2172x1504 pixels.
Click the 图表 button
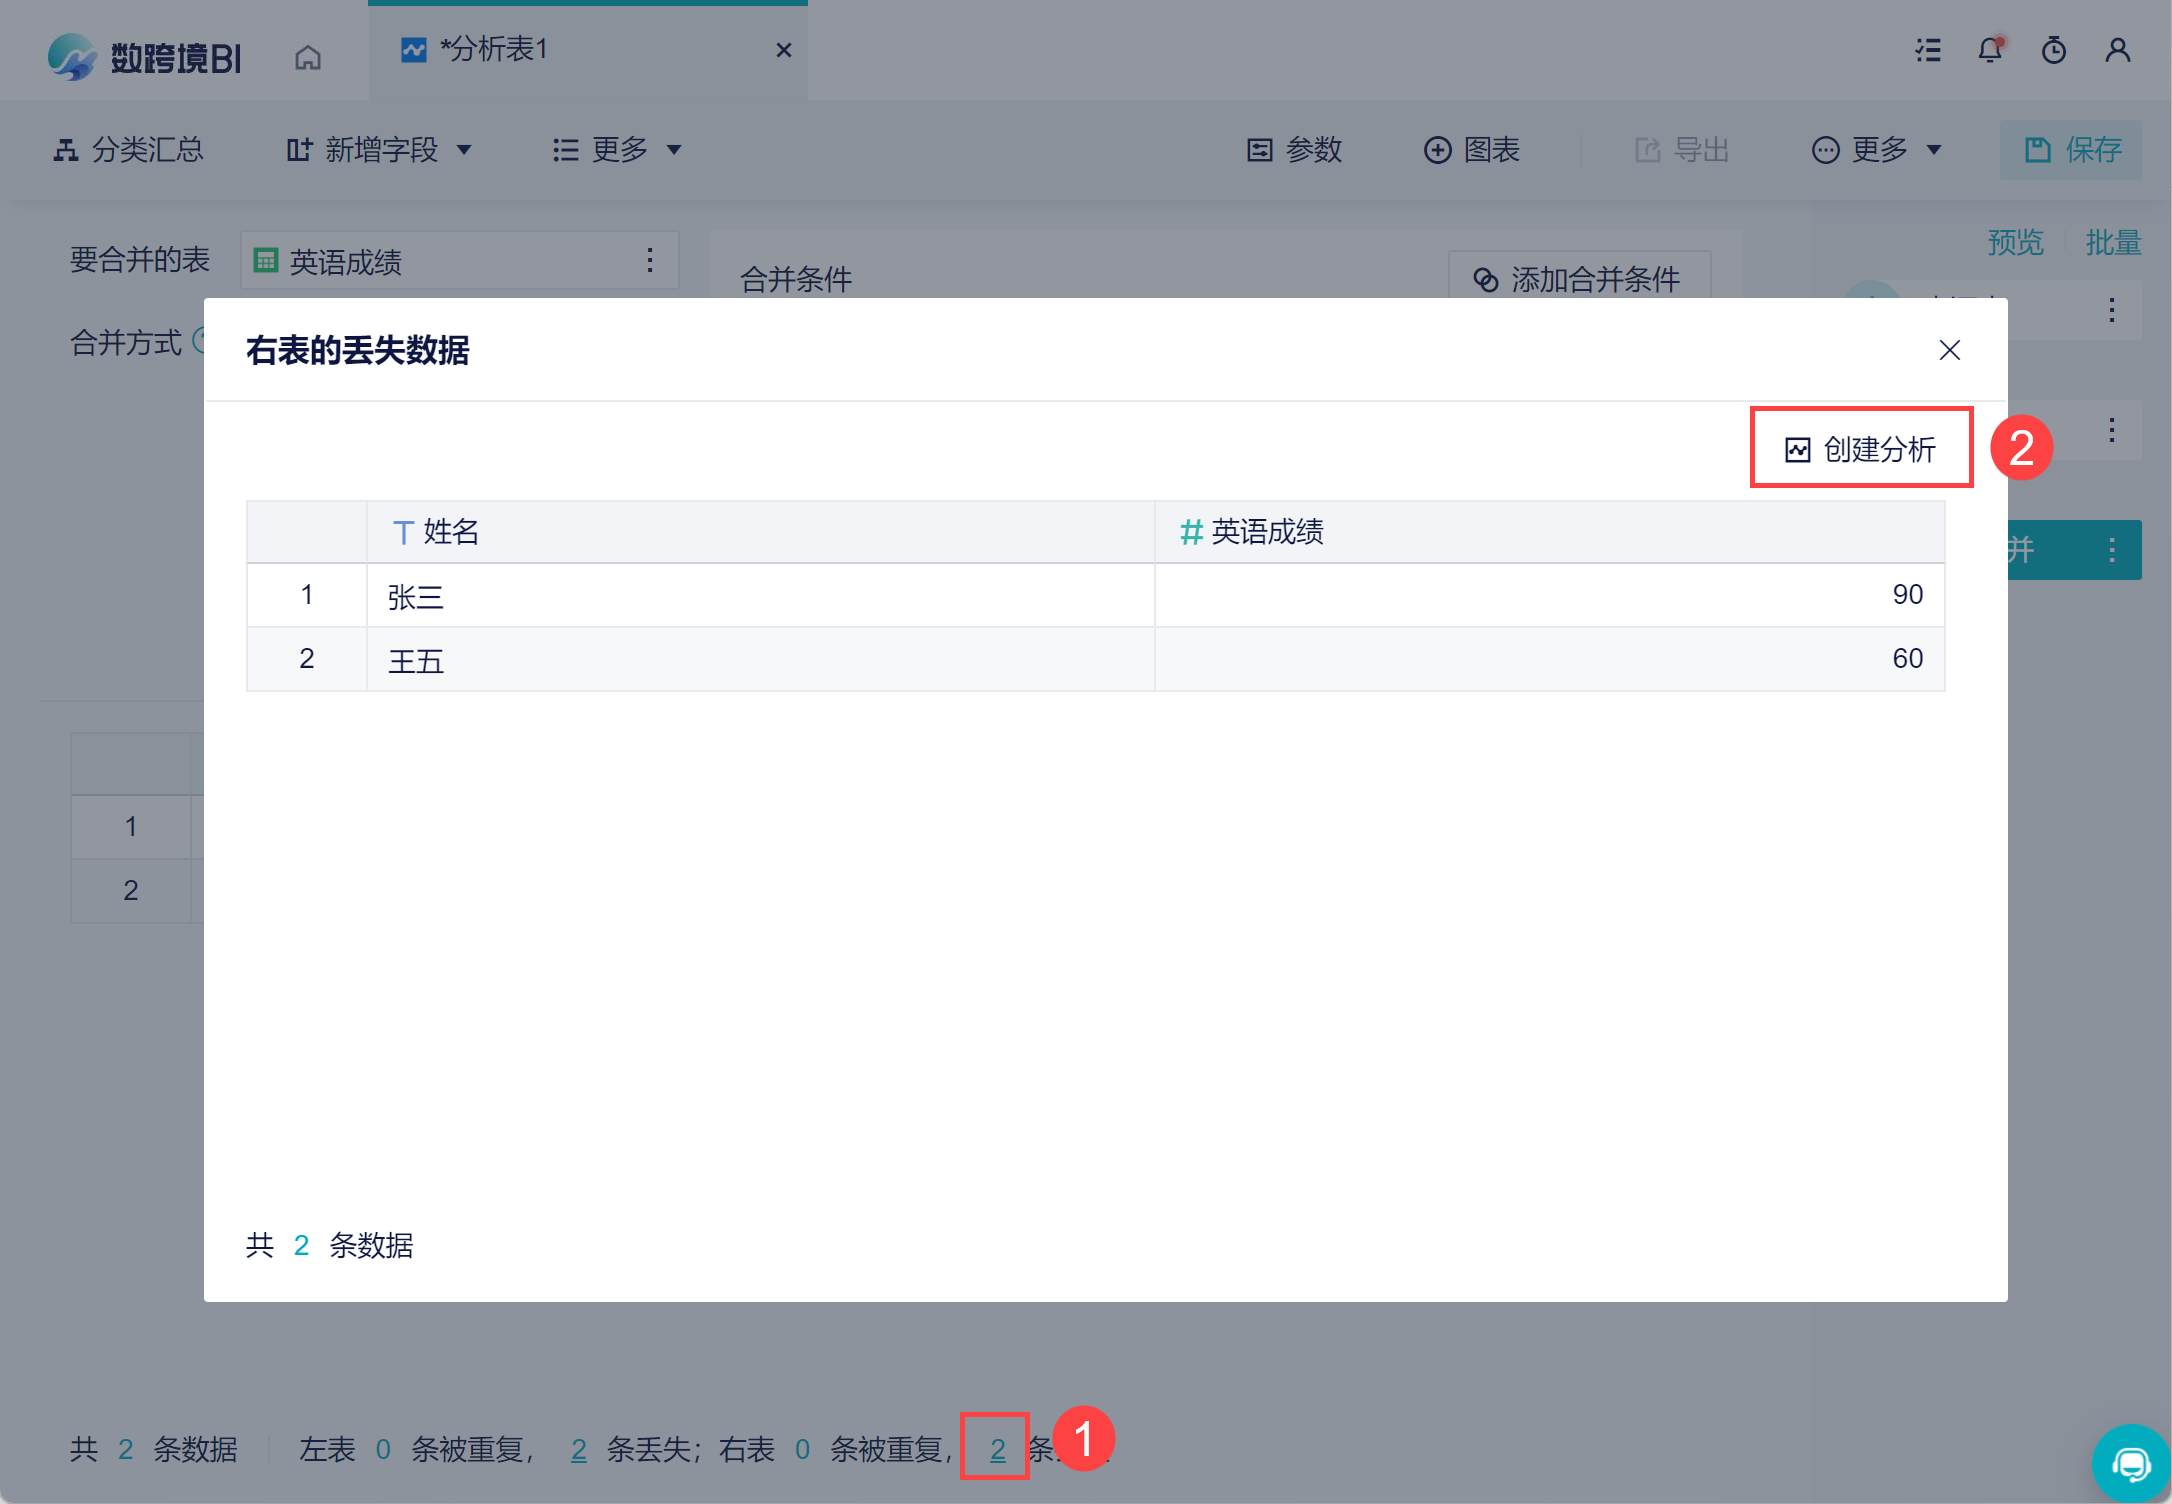[1472, 150]
